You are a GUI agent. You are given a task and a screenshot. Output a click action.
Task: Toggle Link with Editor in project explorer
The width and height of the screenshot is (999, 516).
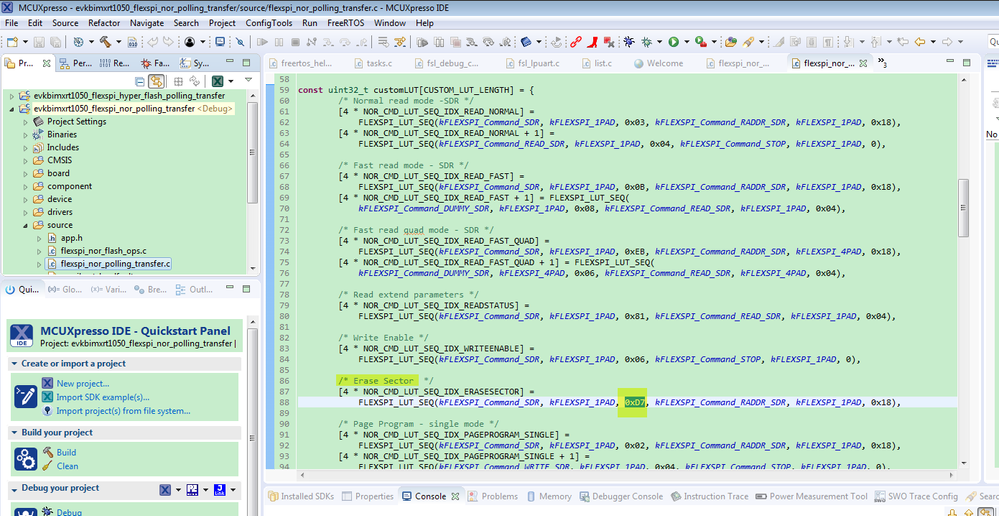[x=157, y=81]
